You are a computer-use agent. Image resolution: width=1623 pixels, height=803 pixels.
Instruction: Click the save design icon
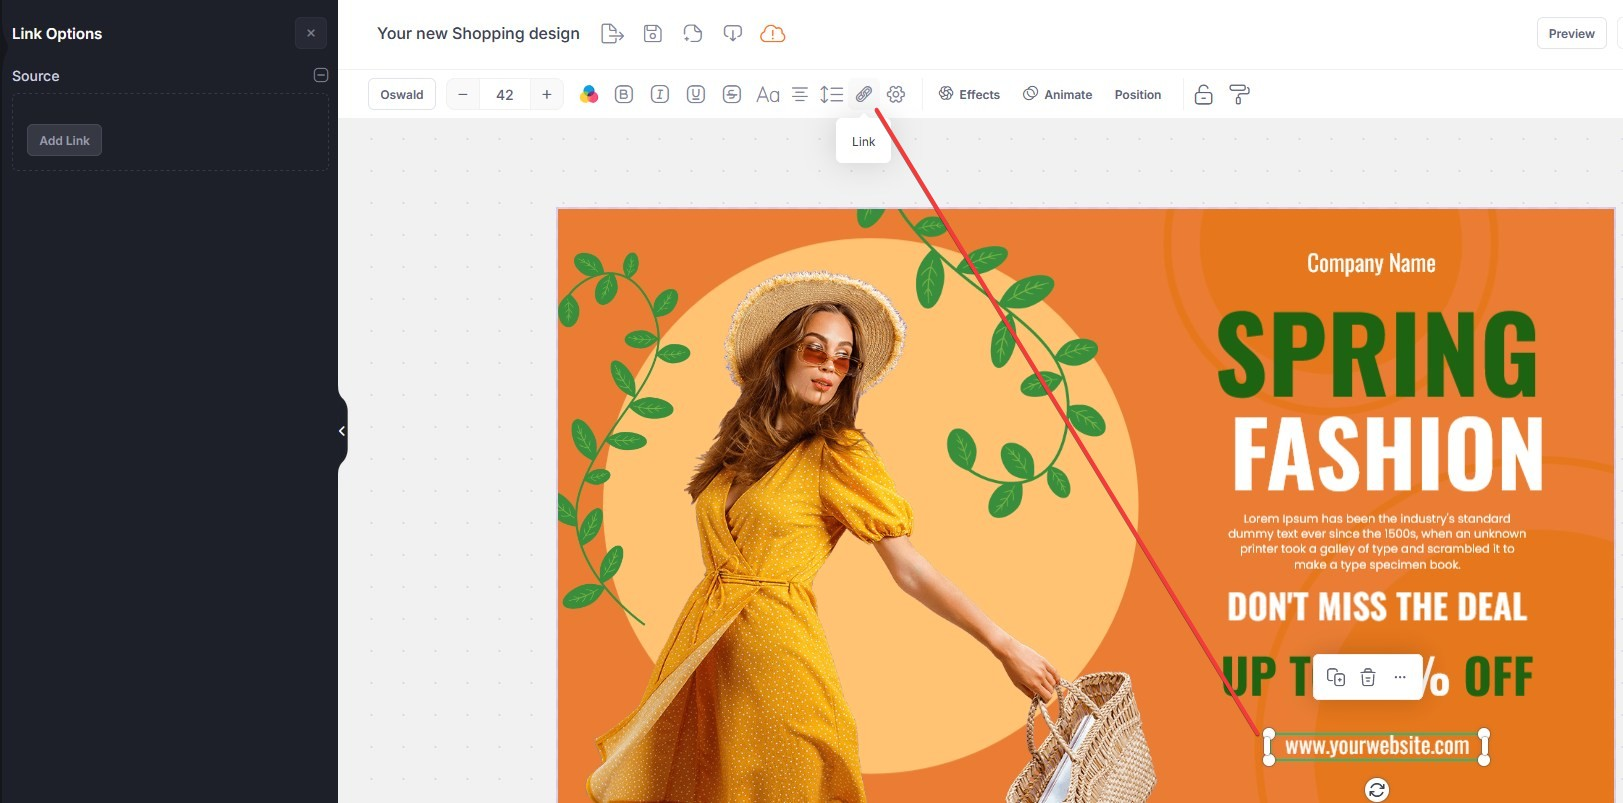[653, 34]
